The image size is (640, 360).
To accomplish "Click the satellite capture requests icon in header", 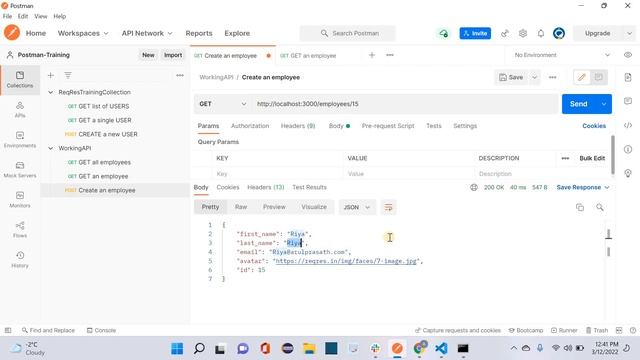I will pos(505,33).
